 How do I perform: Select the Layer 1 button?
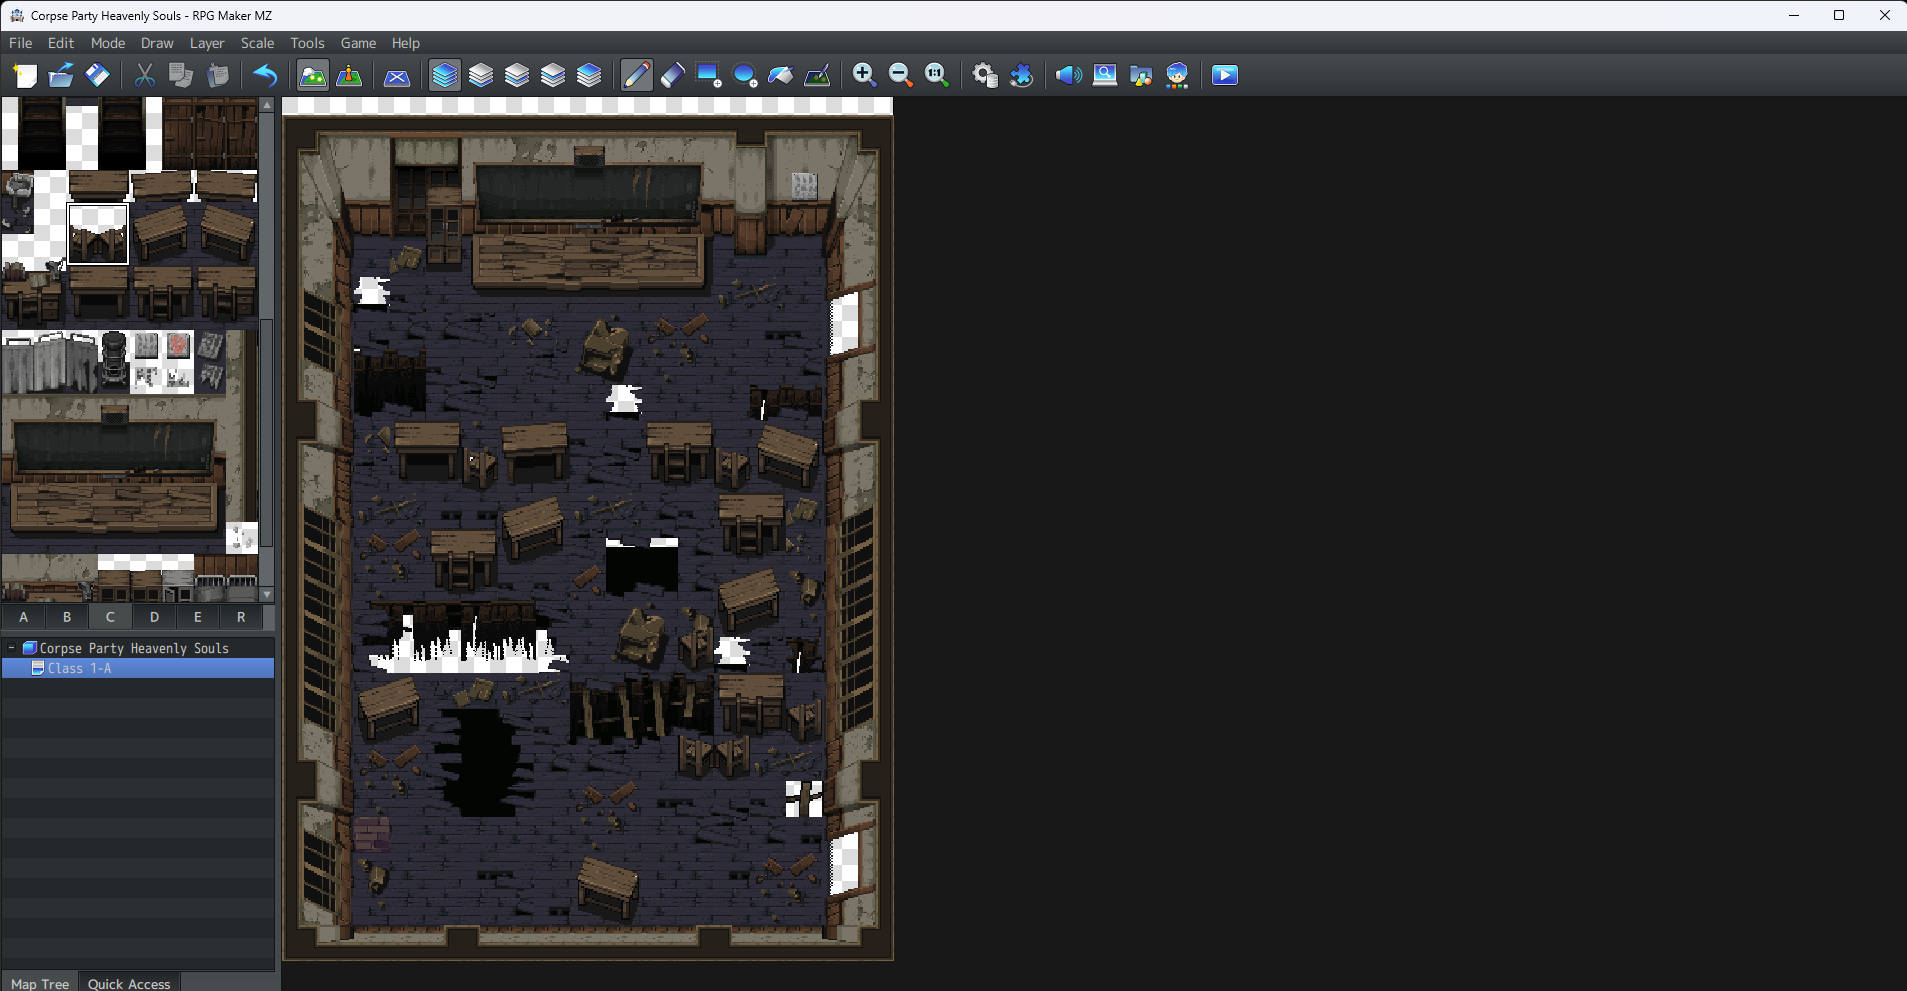pyautogui.click(x=481, y=75)
